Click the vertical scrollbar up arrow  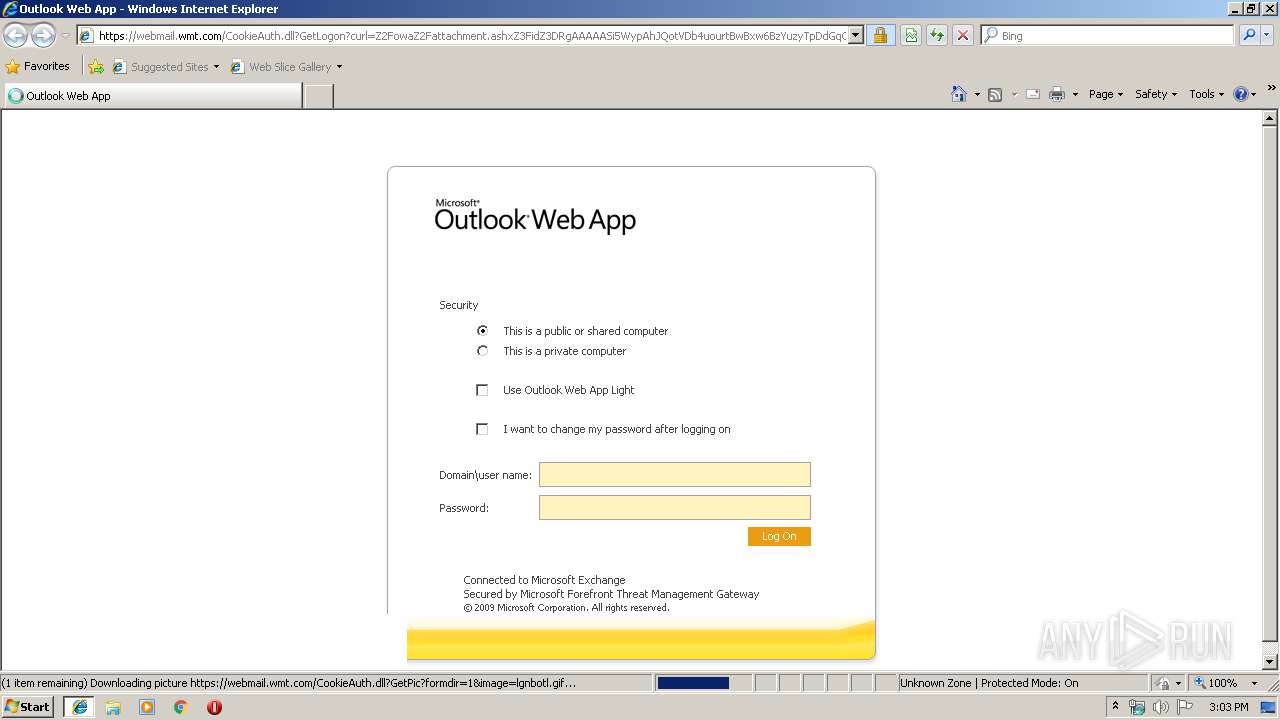coord(1271,118)
